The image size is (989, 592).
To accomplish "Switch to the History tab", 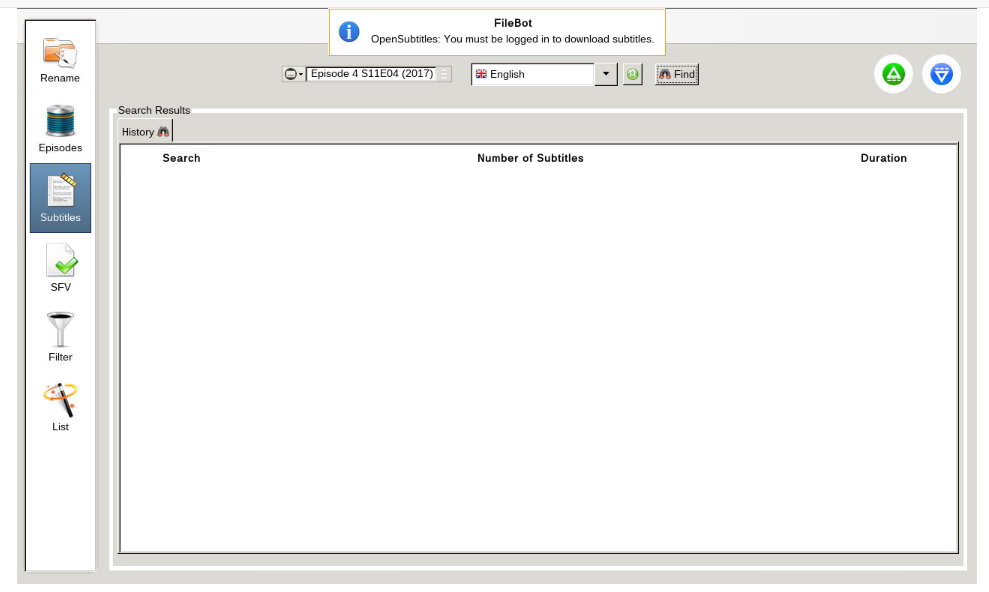I will pyautogui.click(x=143, y=131).
